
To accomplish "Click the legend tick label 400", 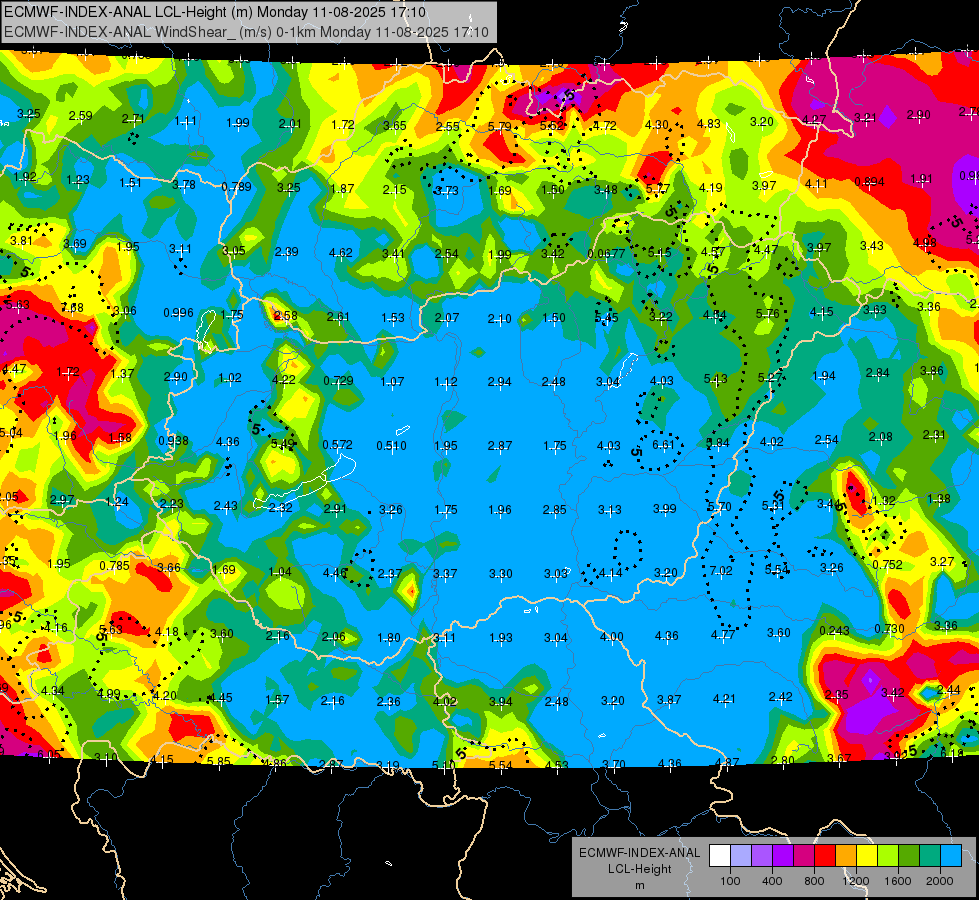I will (x=772, y=881).
